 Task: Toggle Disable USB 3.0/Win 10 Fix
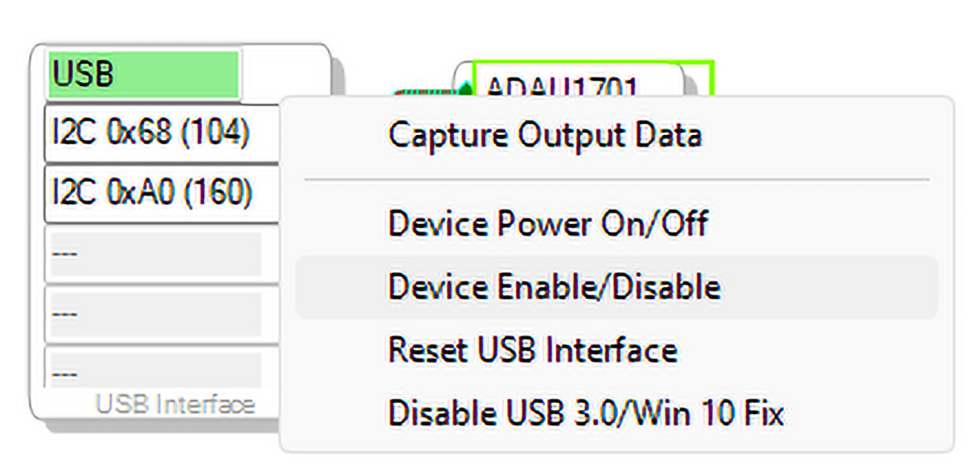point(586,412)
